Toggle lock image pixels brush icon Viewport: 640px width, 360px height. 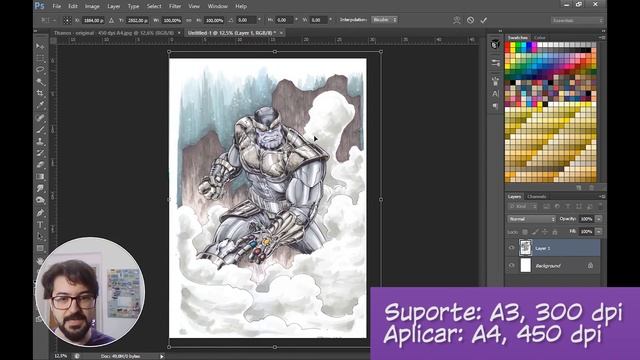point(535,232)
